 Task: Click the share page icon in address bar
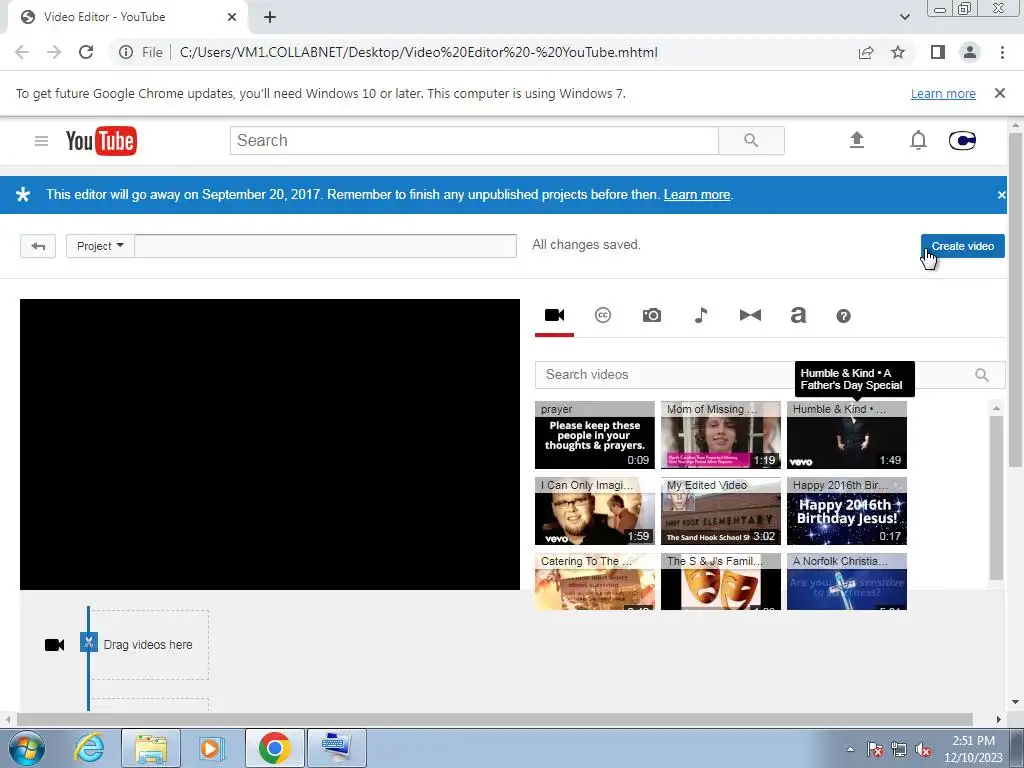click(x=866, y=52)
